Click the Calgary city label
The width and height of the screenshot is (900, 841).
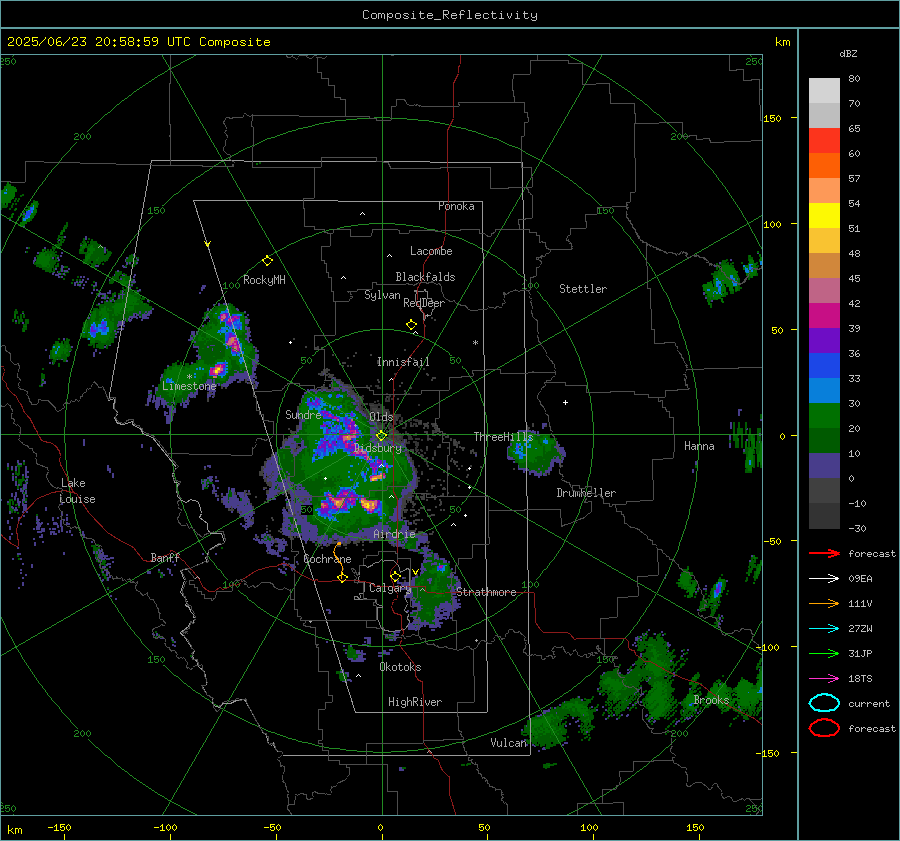[390, 588]
